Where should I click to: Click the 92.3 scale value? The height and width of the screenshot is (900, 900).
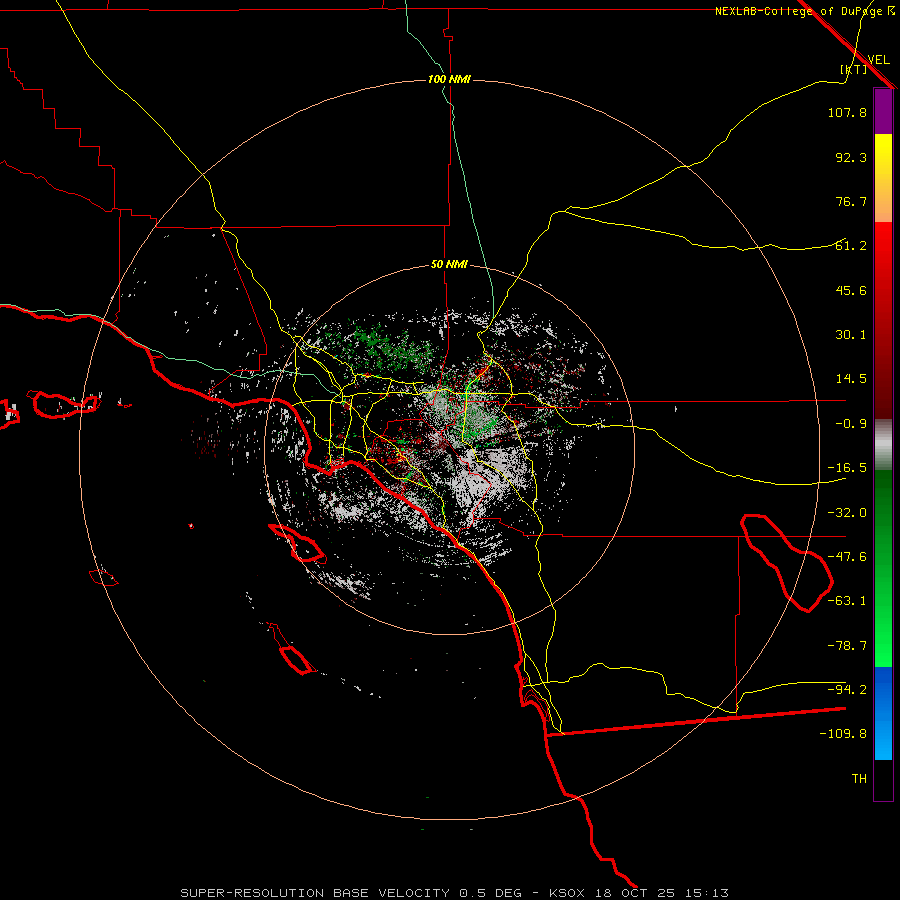tap(851, 157)
